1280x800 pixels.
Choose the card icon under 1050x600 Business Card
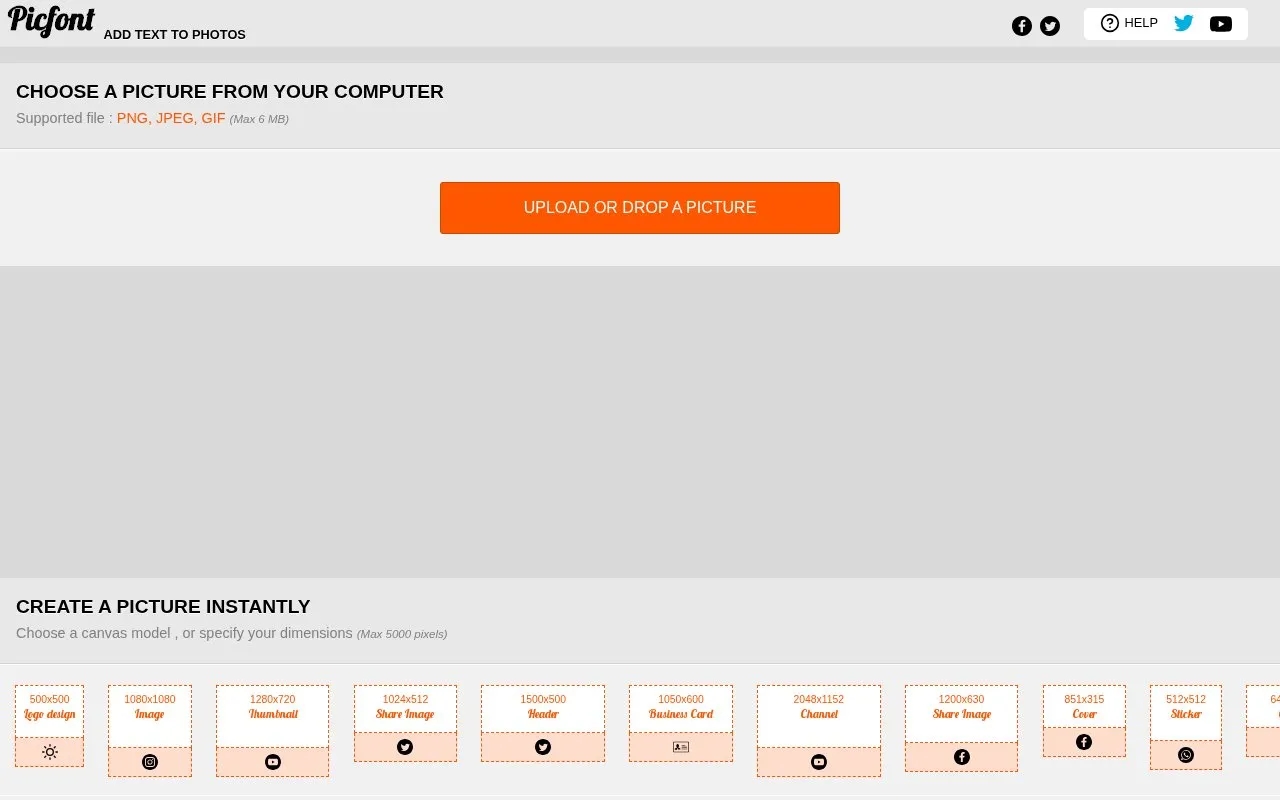(x=681, y=747)
